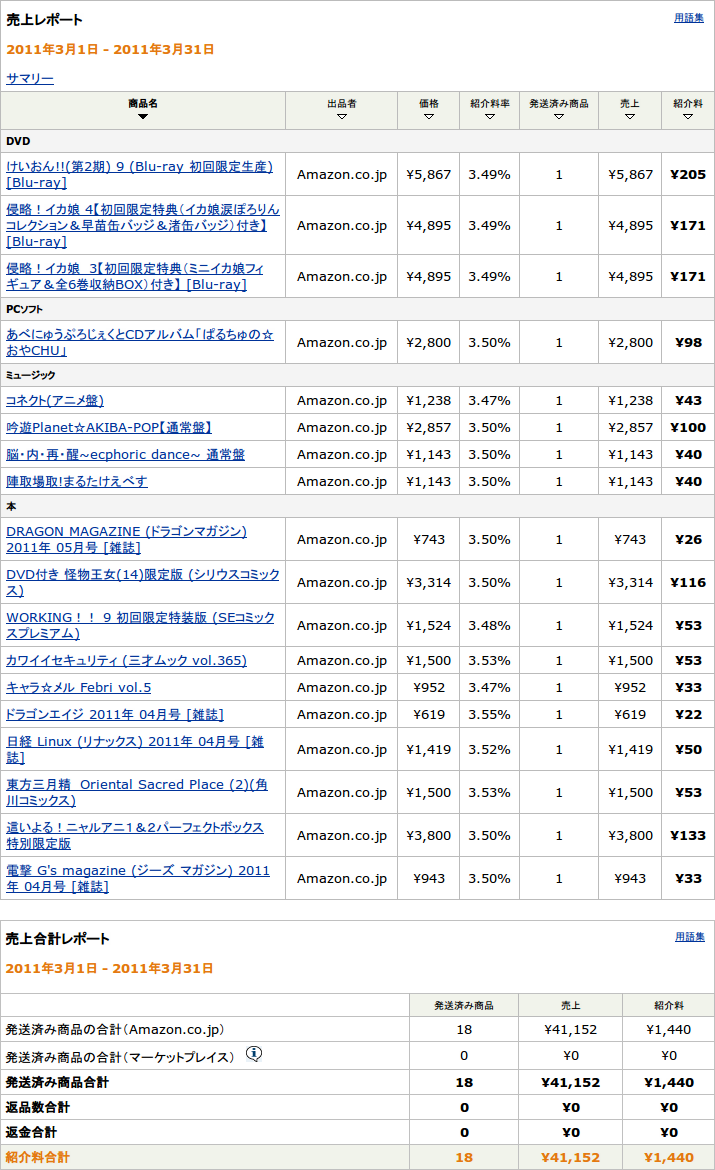Open DRAGON MAGAZINE 2011年 05月号 link
This screenshot has height=1170, width=715.
[126, 531]
